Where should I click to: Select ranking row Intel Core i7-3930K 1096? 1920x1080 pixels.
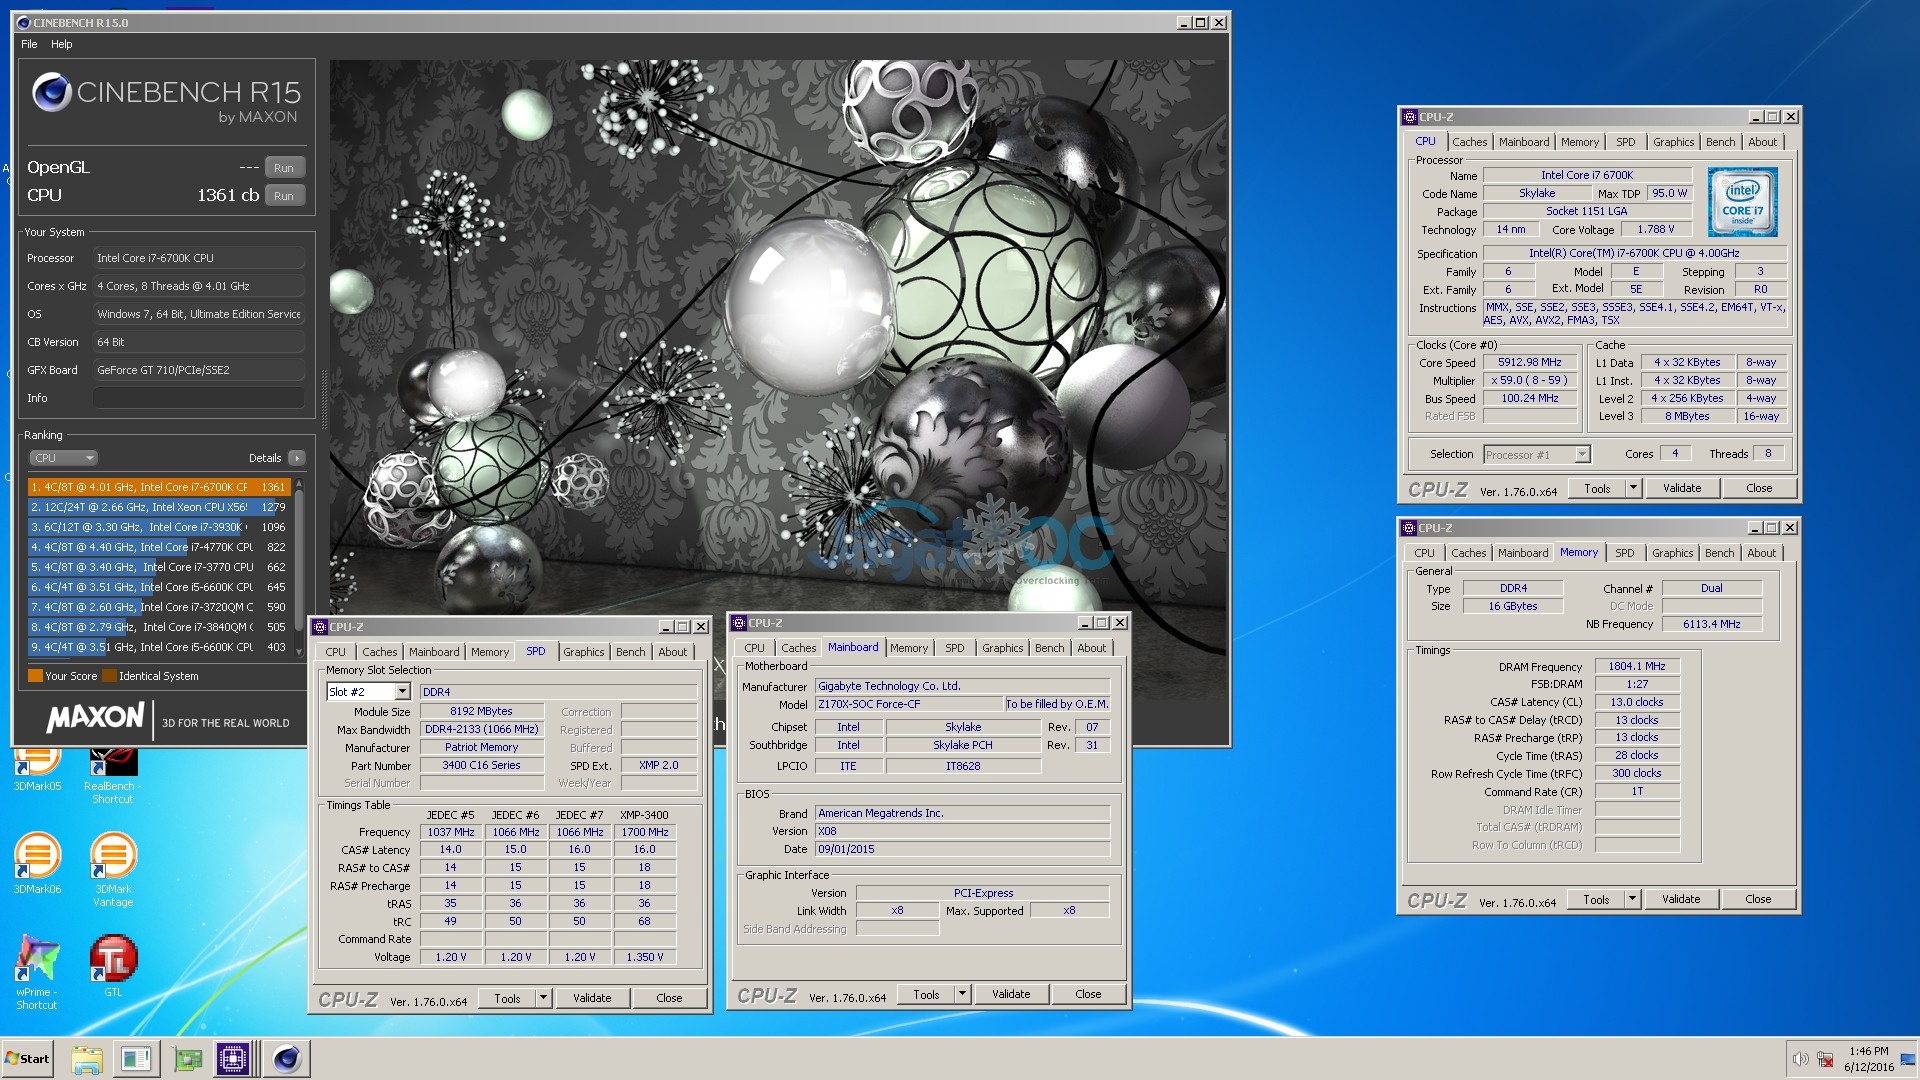159,527
